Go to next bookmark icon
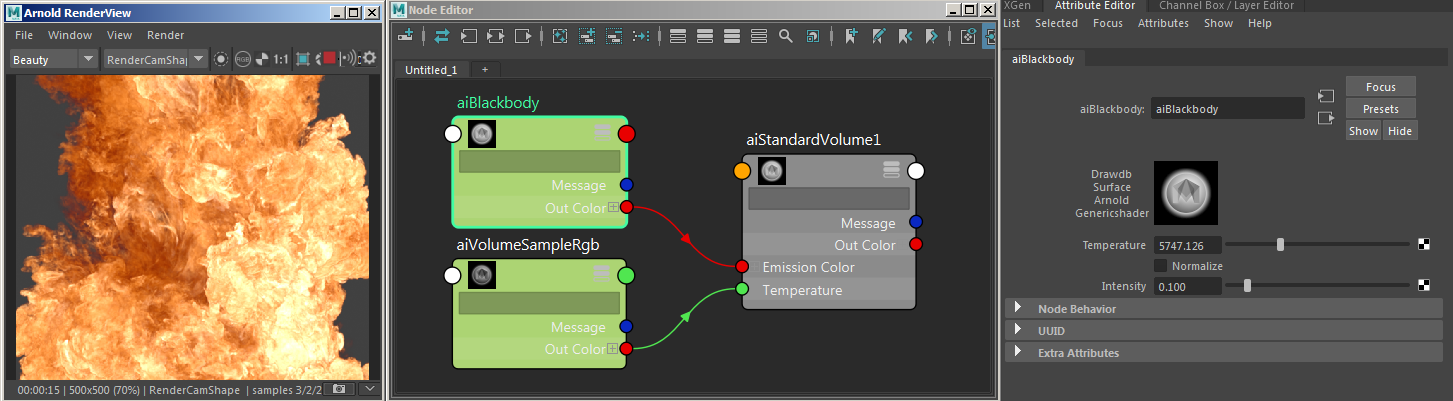Screen dimensions: 1453x401 [932, 36]
